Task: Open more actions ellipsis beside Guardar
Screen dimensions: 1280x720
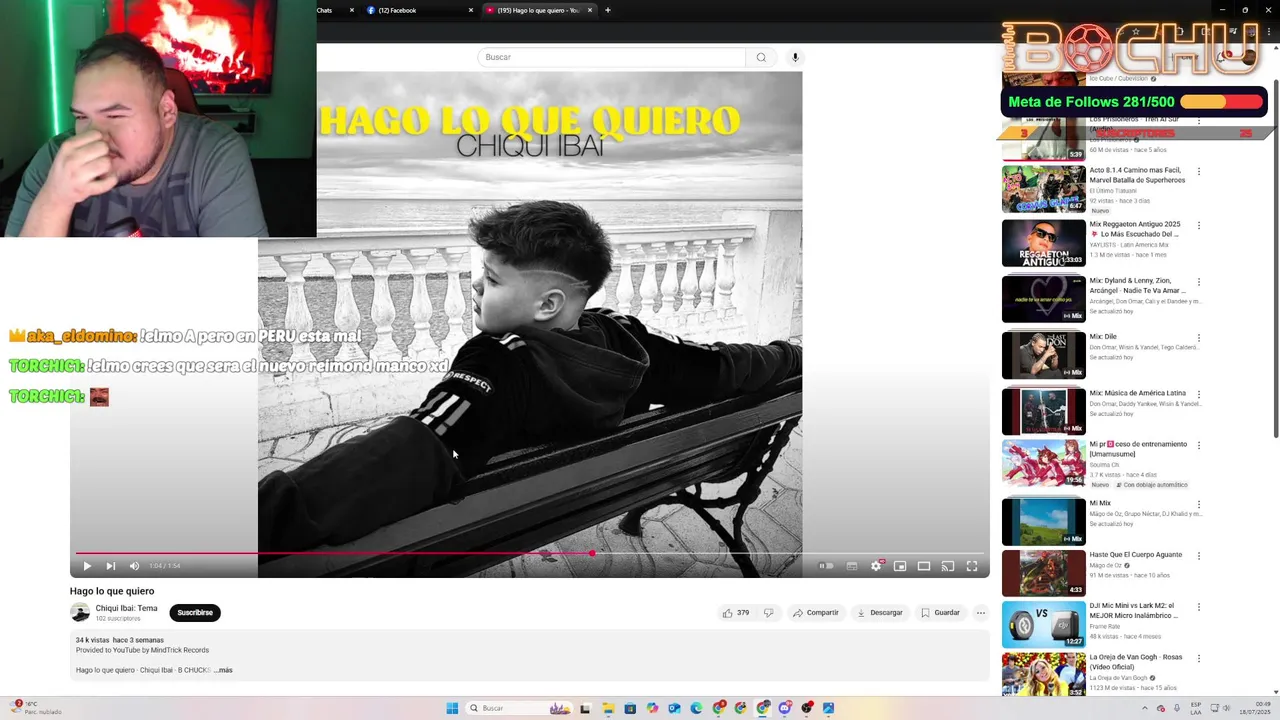Action: [981, 613]
